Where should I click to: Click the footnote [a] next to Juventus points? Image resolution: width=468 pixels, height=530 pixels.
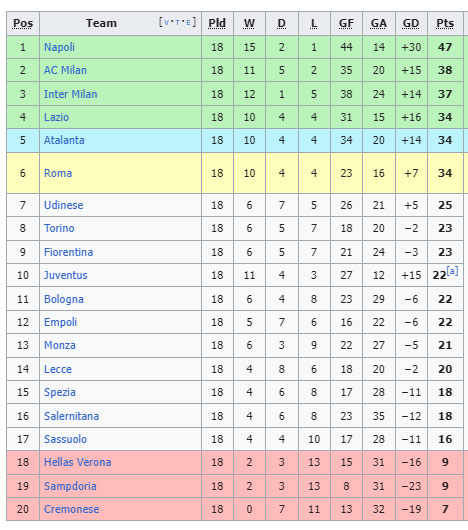(x=452, y=271)
